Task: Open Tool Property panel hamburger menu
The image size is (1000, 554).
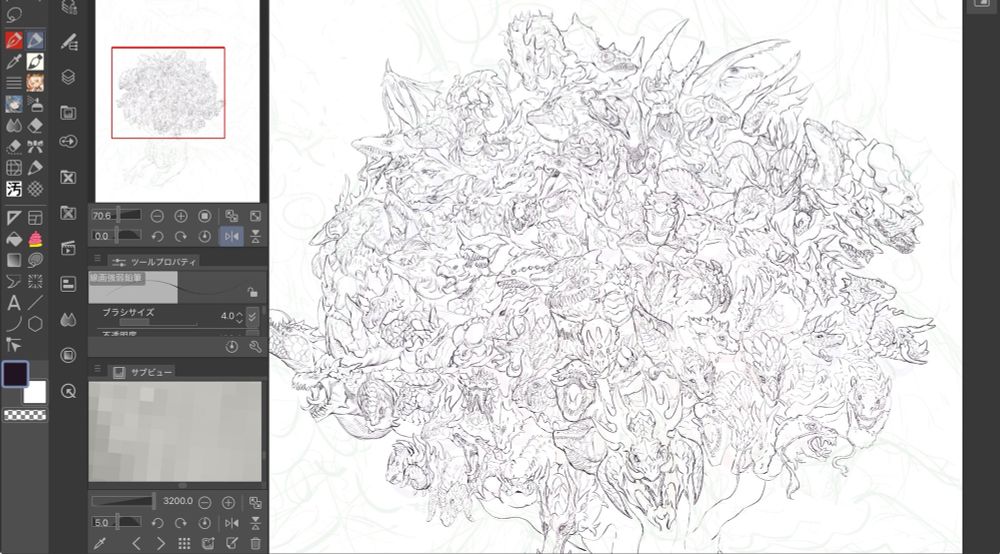Action: click(x=97, y=259)
